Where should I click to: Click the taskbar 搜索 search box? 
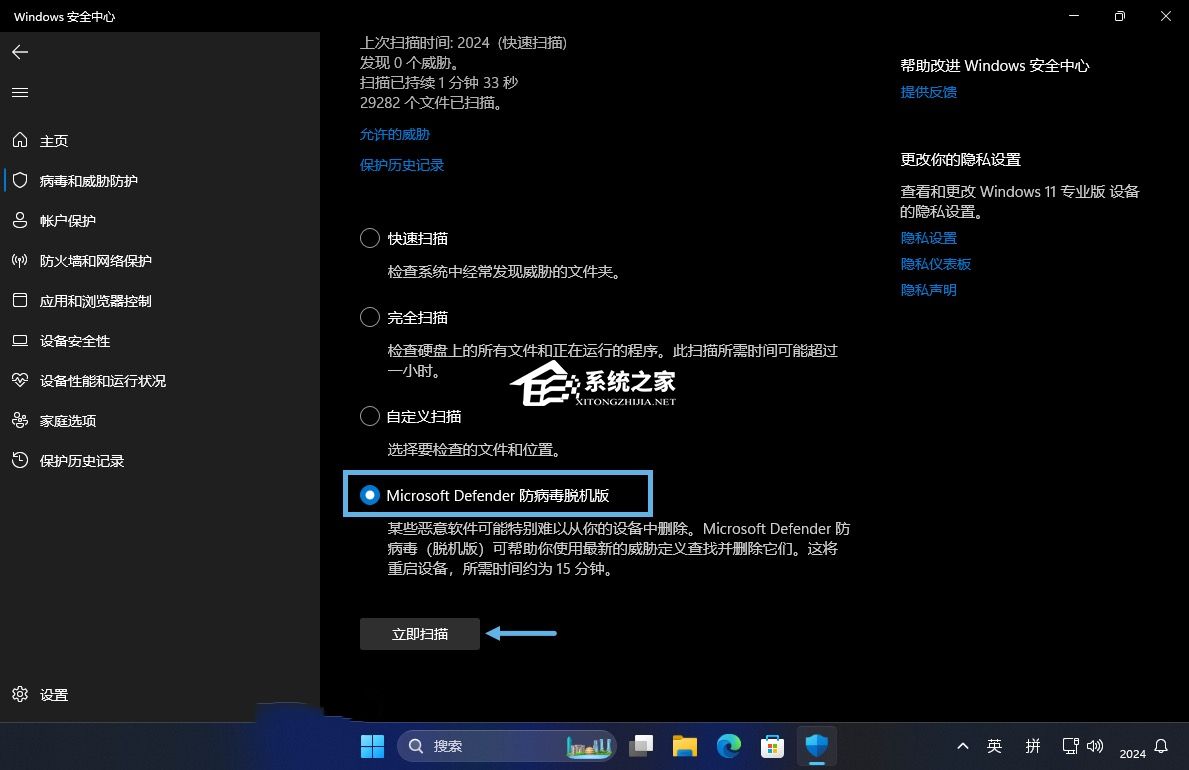pyautogui.click(x=507, y=746)
